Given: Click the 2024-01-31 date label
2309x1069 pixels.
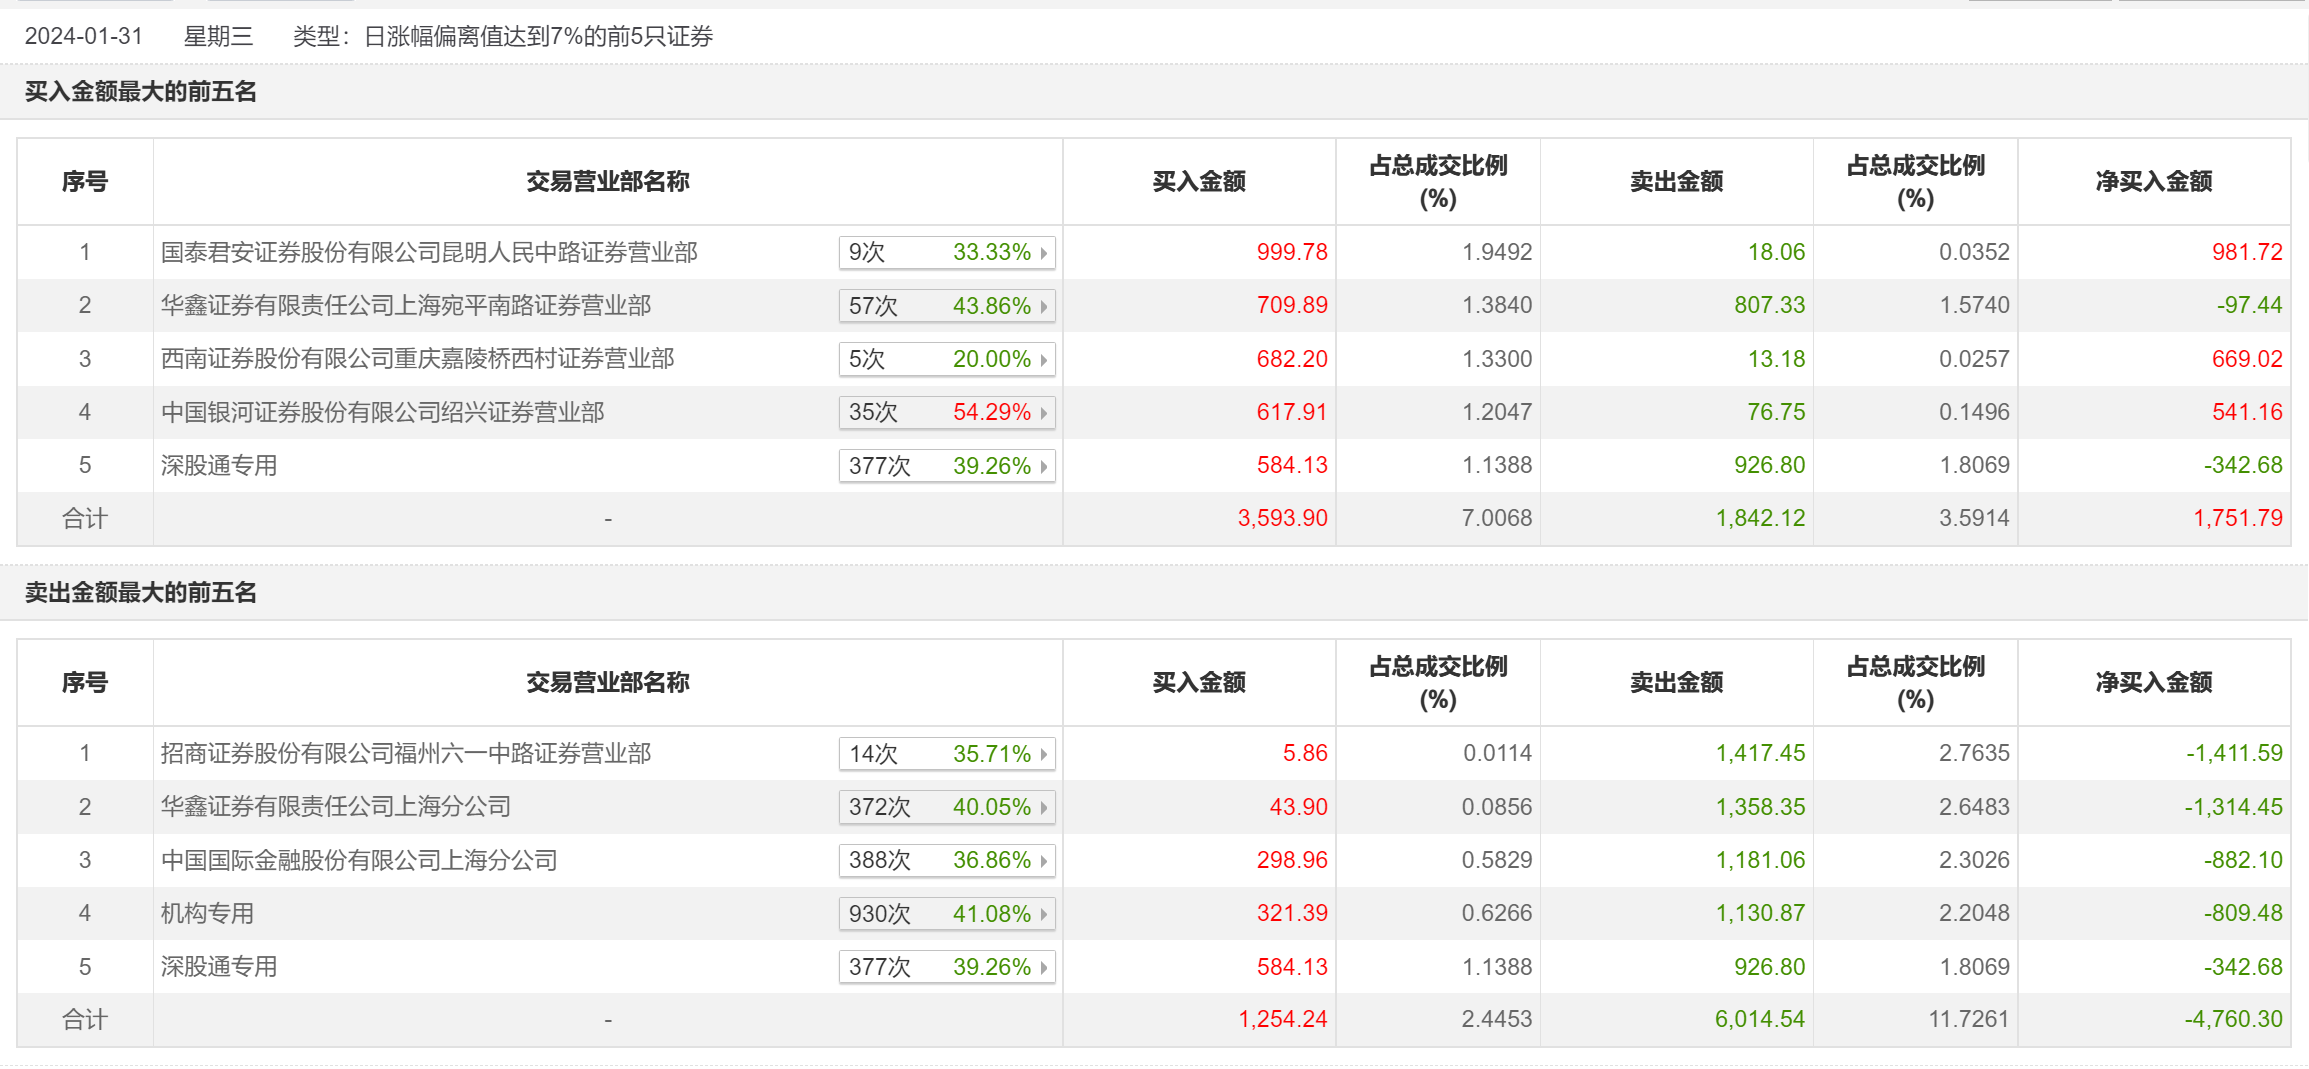Looking at the screenshot, I should (x=84, y=36).
